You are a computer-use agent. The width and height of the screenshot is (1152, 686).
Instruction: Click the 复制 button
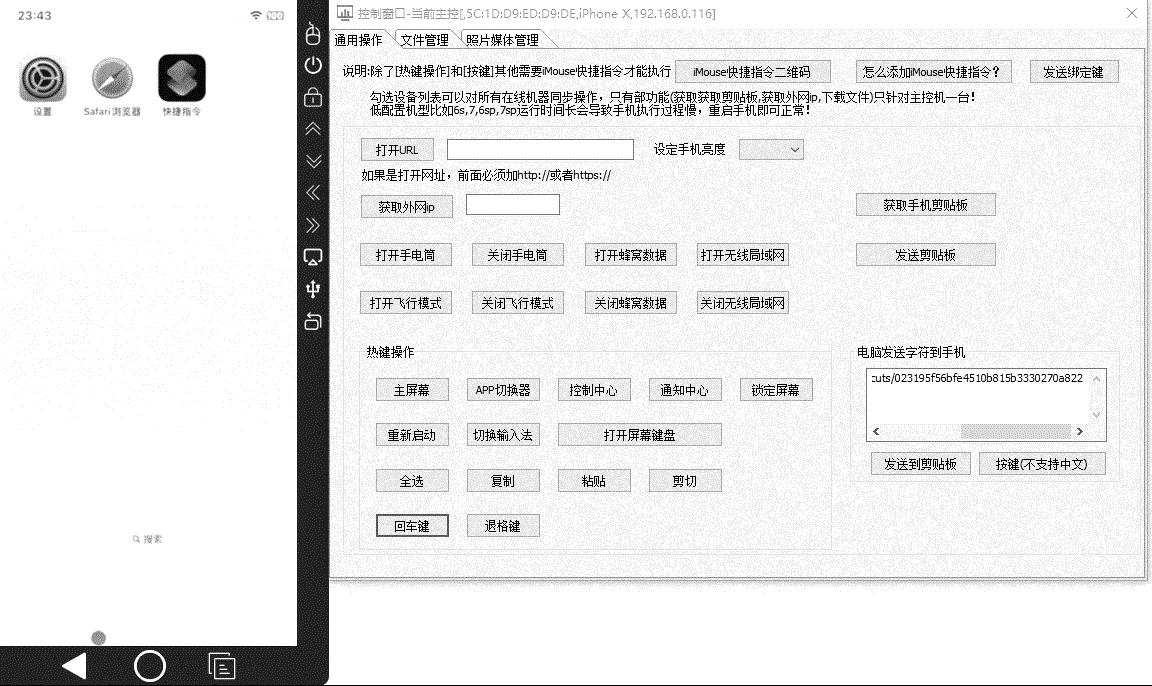(503, 481)
